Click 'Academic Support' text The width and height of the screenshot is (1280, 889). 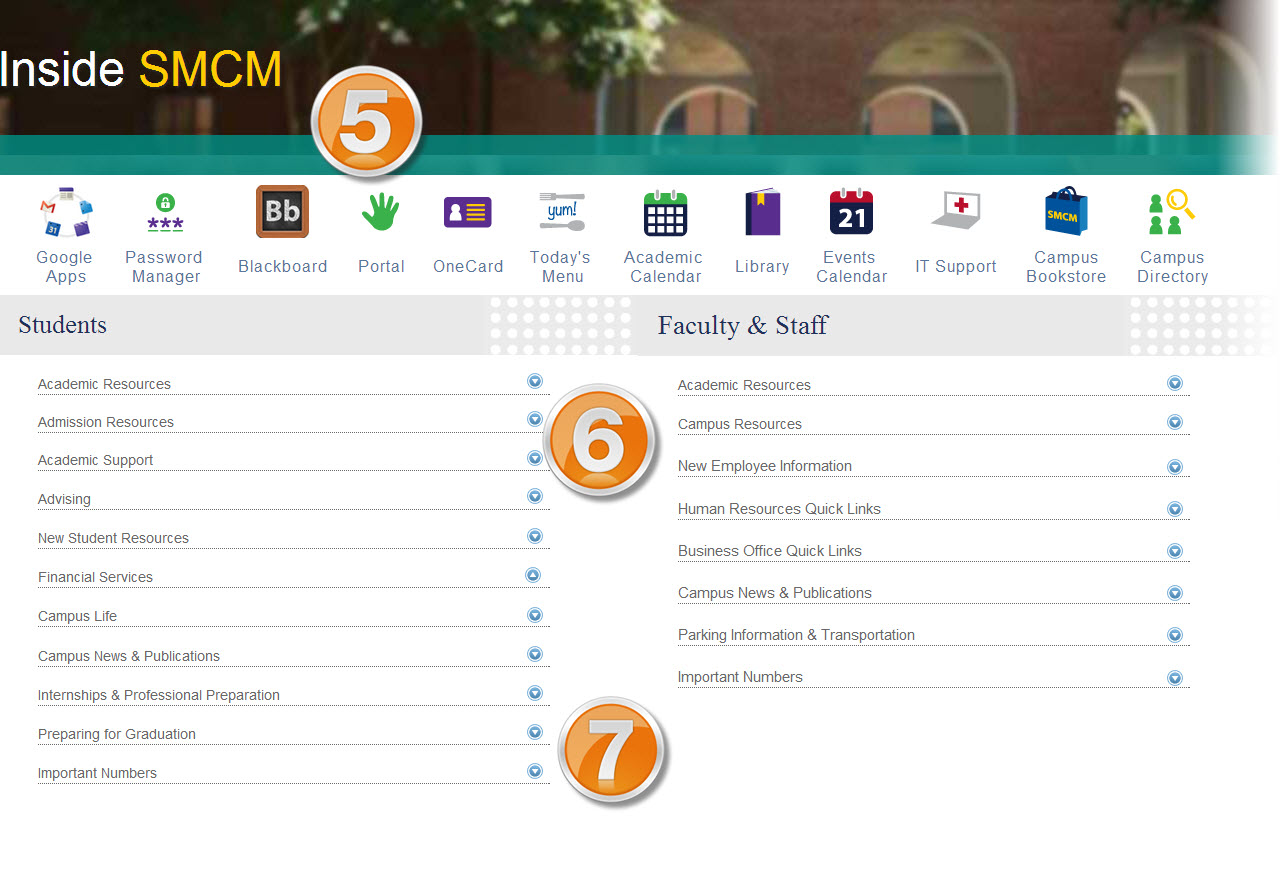tap(95, 460)
